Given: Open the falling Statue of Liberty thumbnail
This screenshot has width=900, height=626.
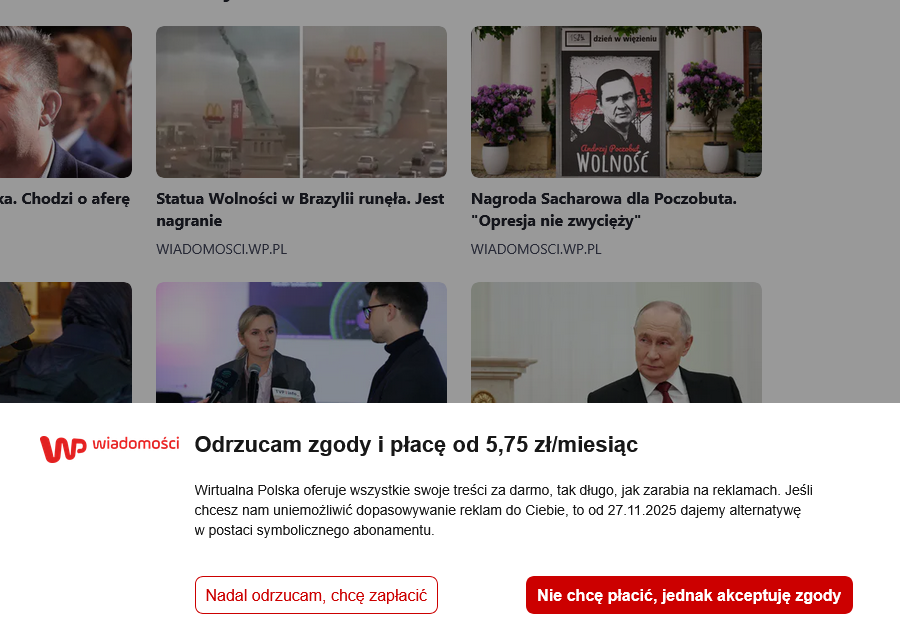Looking at the screenshot, I should click(x=301, y=102).
